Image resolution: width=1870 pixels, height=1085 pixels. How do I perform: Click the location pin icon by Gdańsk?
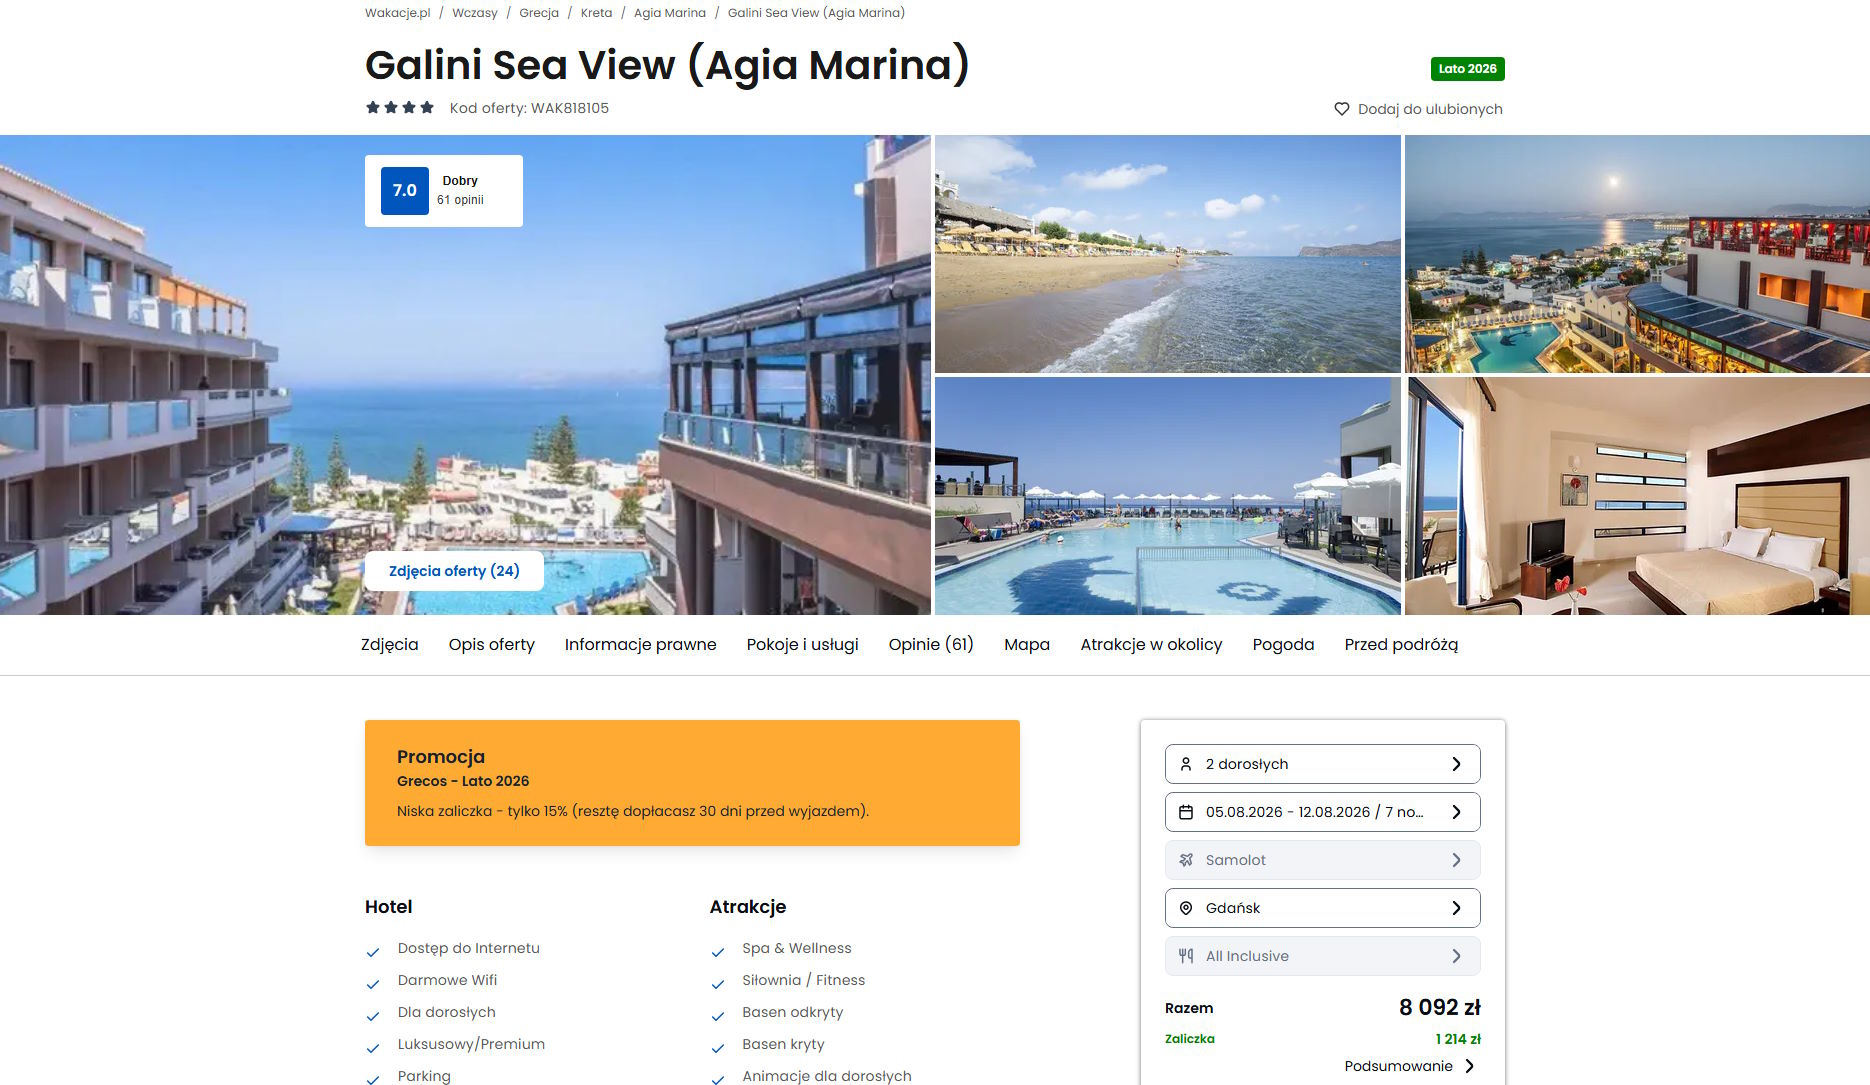(1186, 908)
